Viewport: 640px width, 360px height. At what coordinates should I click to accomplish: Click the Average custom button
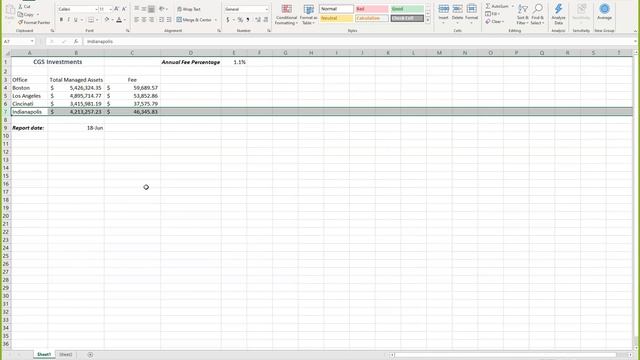604,12
